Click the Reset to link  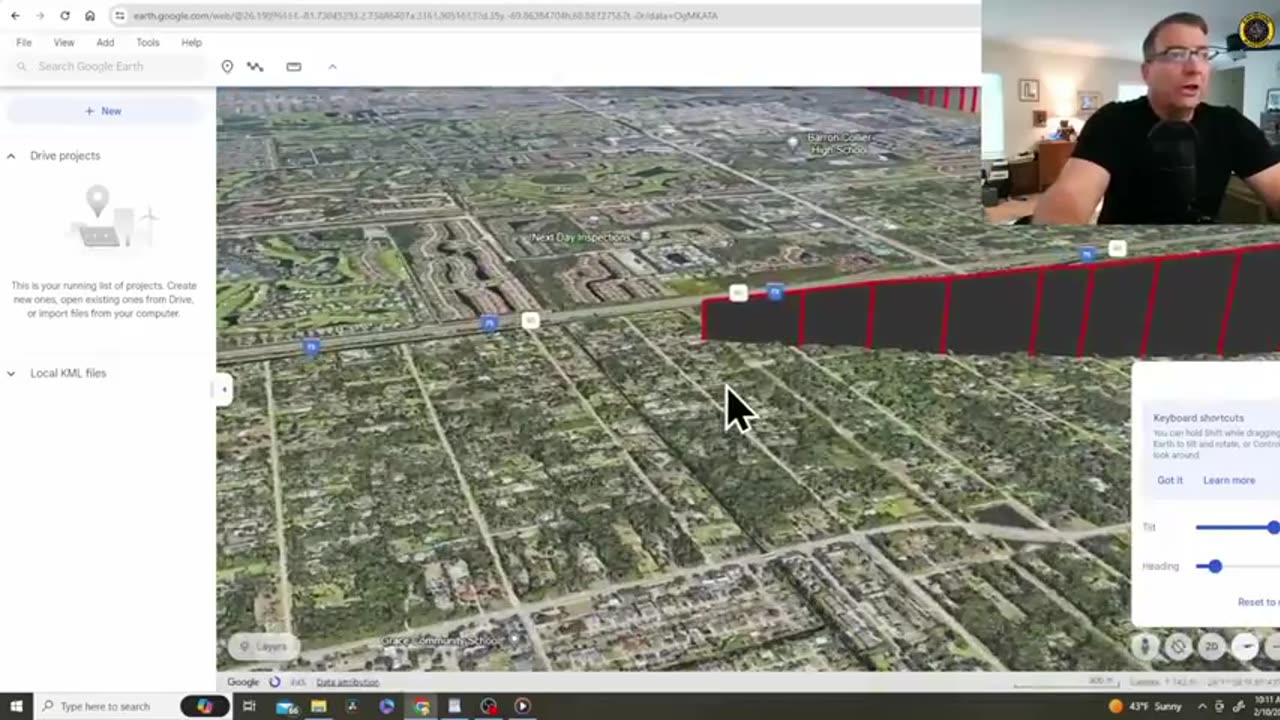pos(1258,602)
